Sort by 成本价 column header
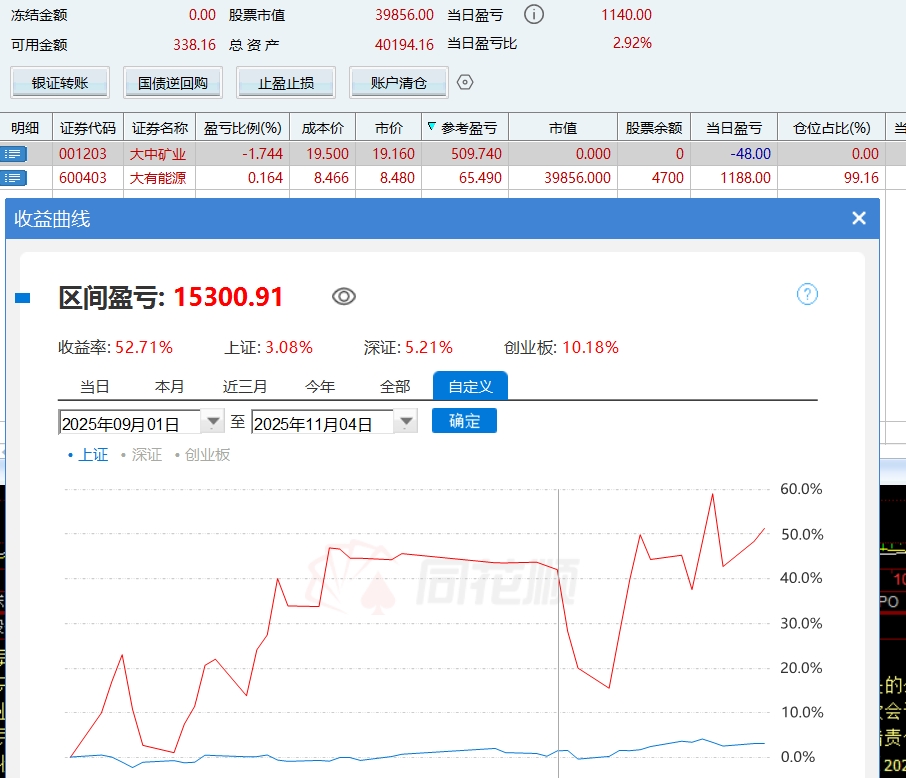The image size is (906, 778). (322, 128)
